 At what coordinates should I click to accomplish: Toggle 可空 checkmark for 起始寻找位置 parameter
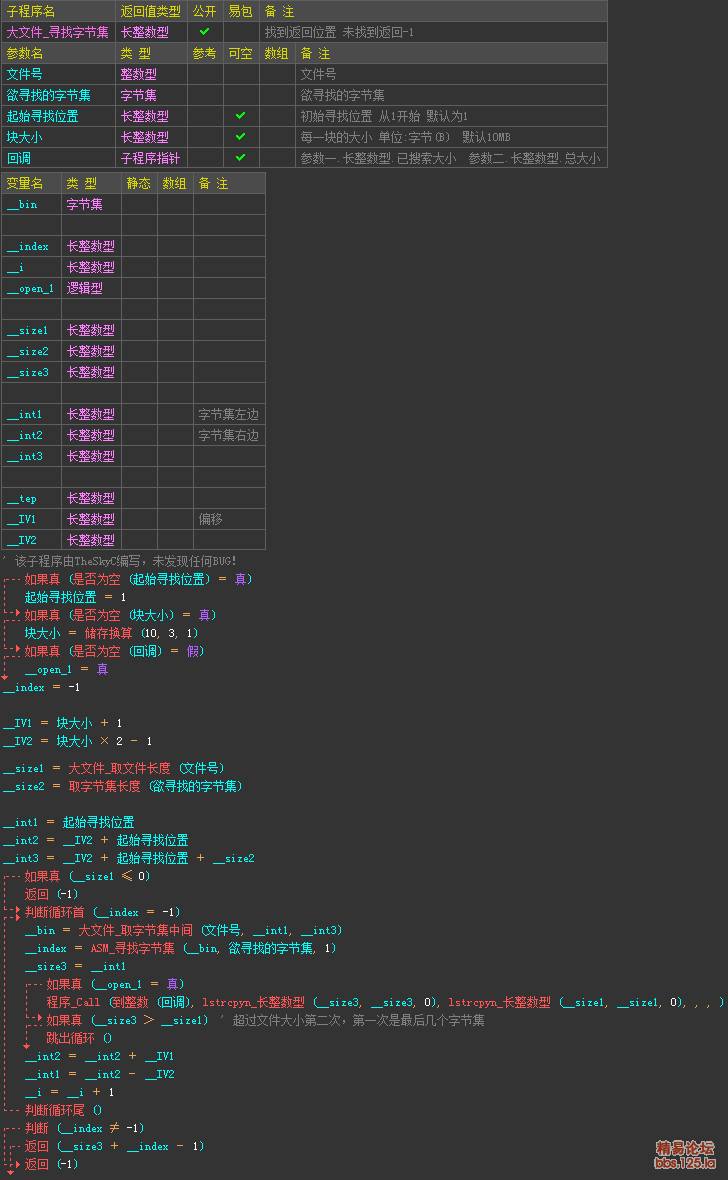pos(240,116)
